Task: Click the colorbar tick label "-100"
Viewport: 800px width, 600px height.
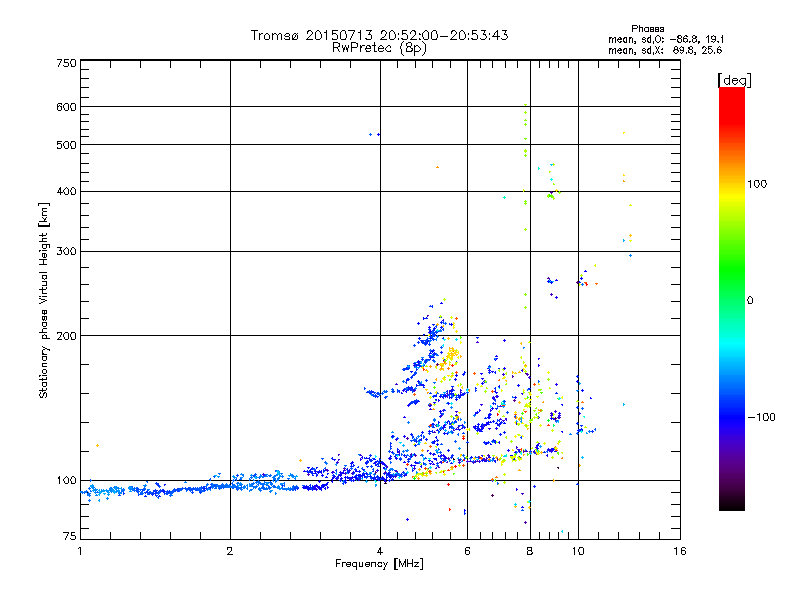Action: [761, 417]
